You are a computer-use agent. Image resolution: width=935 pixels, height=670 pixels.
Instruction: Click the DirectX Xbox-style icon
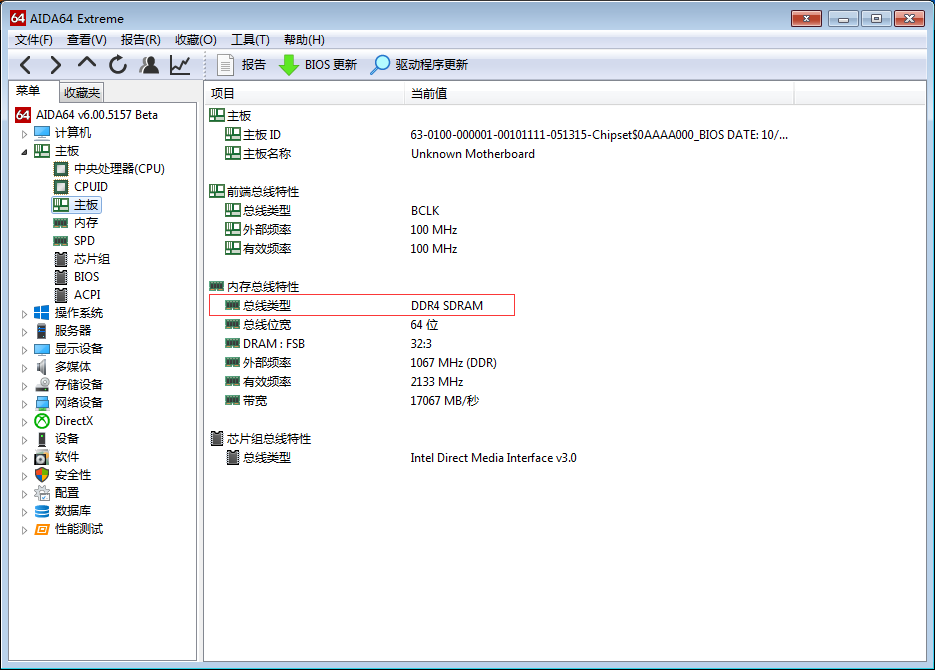[42, 421]
